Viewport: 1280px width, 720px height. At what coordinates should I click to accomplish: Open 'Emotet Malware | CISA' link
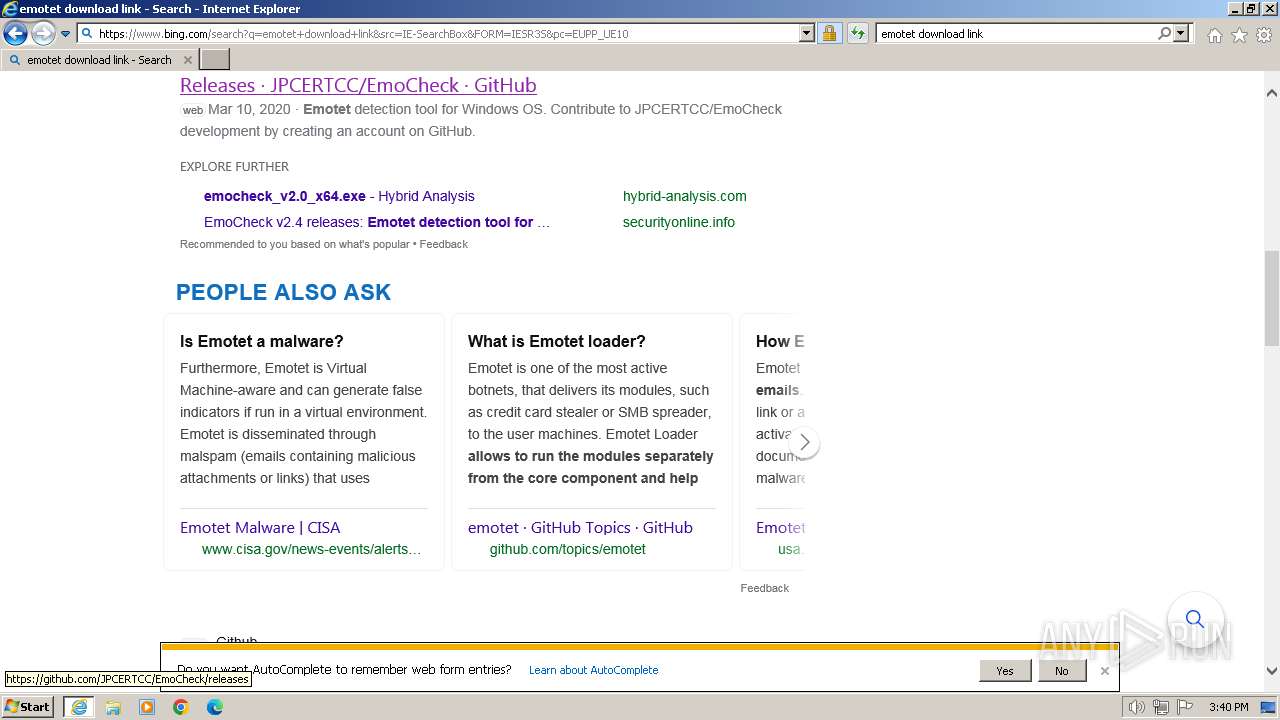click(260, 527)
